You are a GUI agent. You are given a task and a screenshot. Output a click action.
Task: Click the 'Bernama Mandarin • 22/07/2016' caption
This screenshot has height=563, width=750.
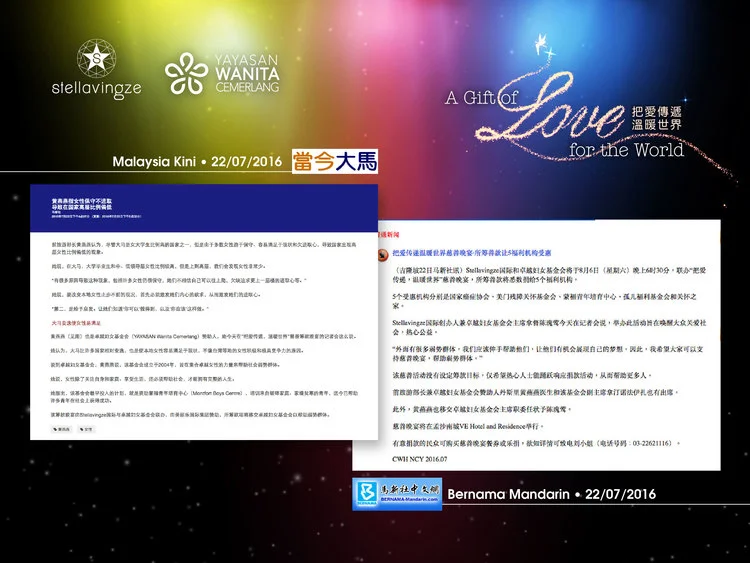(551, 494)
